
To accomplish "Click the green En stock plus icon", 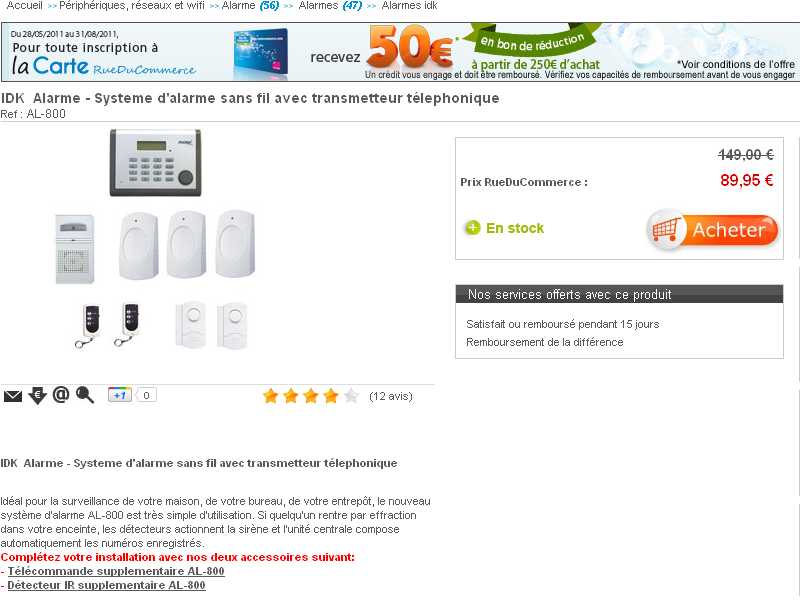I will pos(472,228).
